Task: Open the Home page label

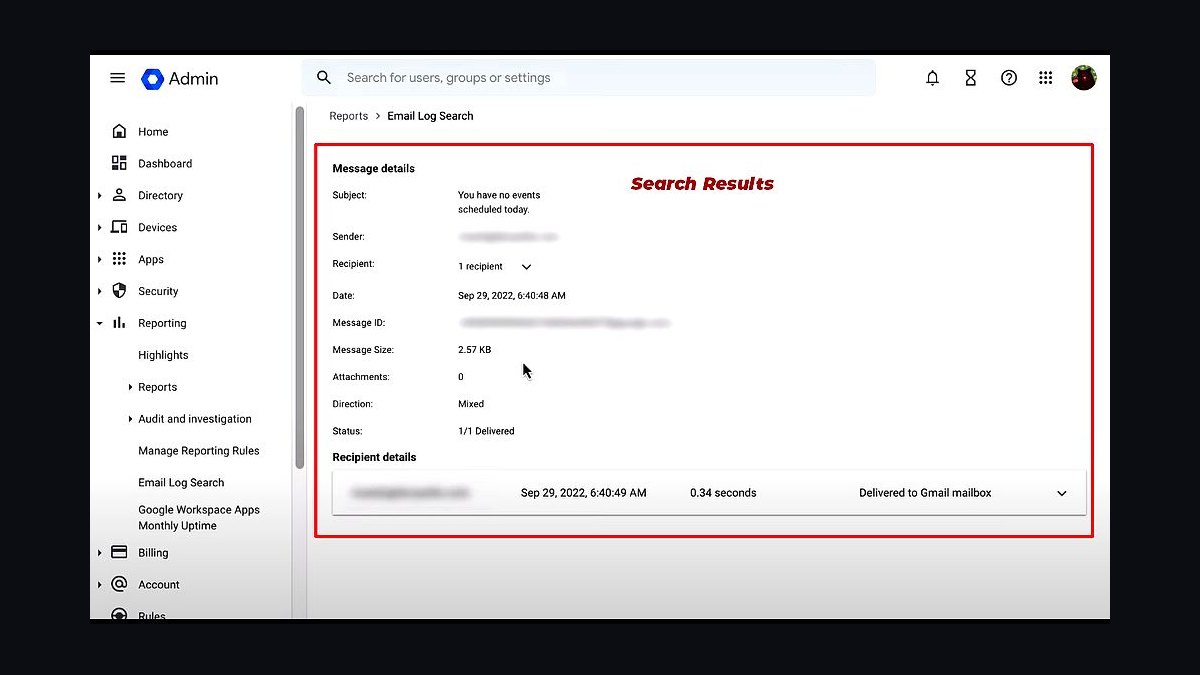Action: pos(153,132)
